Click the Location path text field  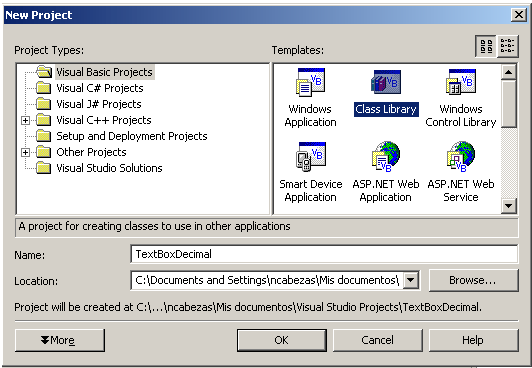(267, 280)
